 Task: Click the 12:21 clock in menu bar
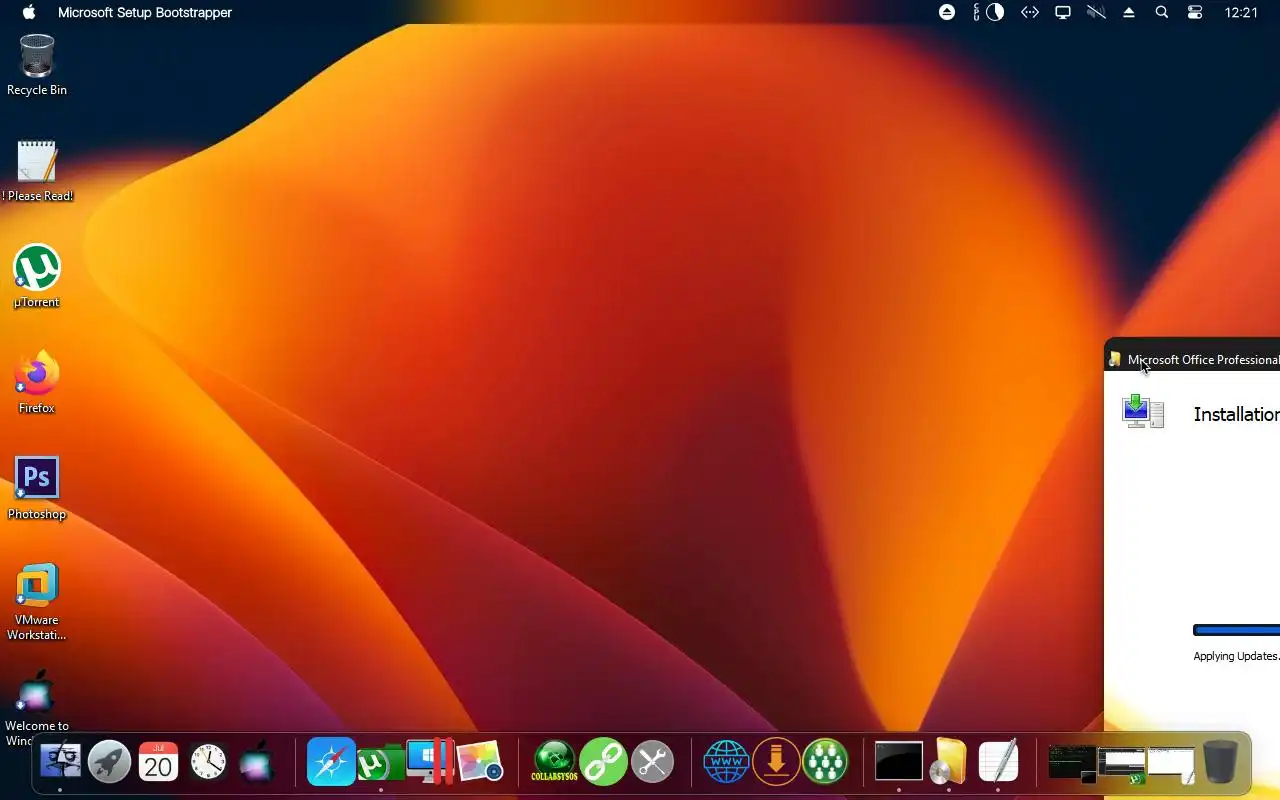(x=1241, y=12)
